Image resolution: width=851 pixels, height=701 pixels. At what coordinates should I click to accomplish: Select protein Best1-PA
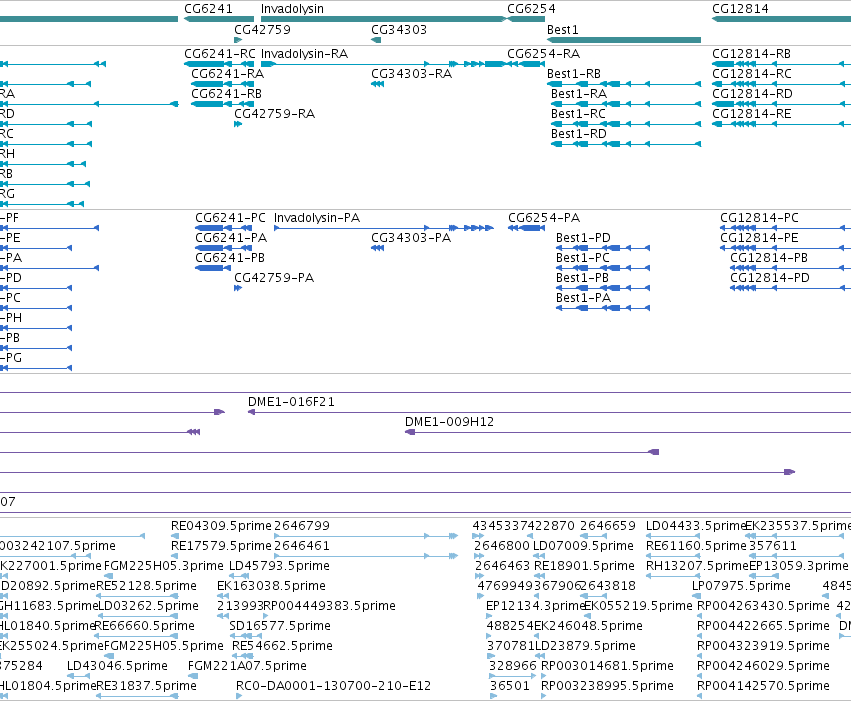tap(603, 308)
